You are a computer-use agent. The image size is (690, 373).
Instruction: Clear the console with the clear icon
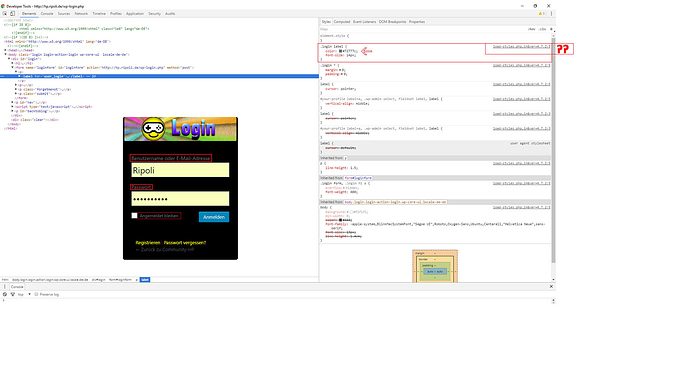pyautogui.click(x=5, y=294)
